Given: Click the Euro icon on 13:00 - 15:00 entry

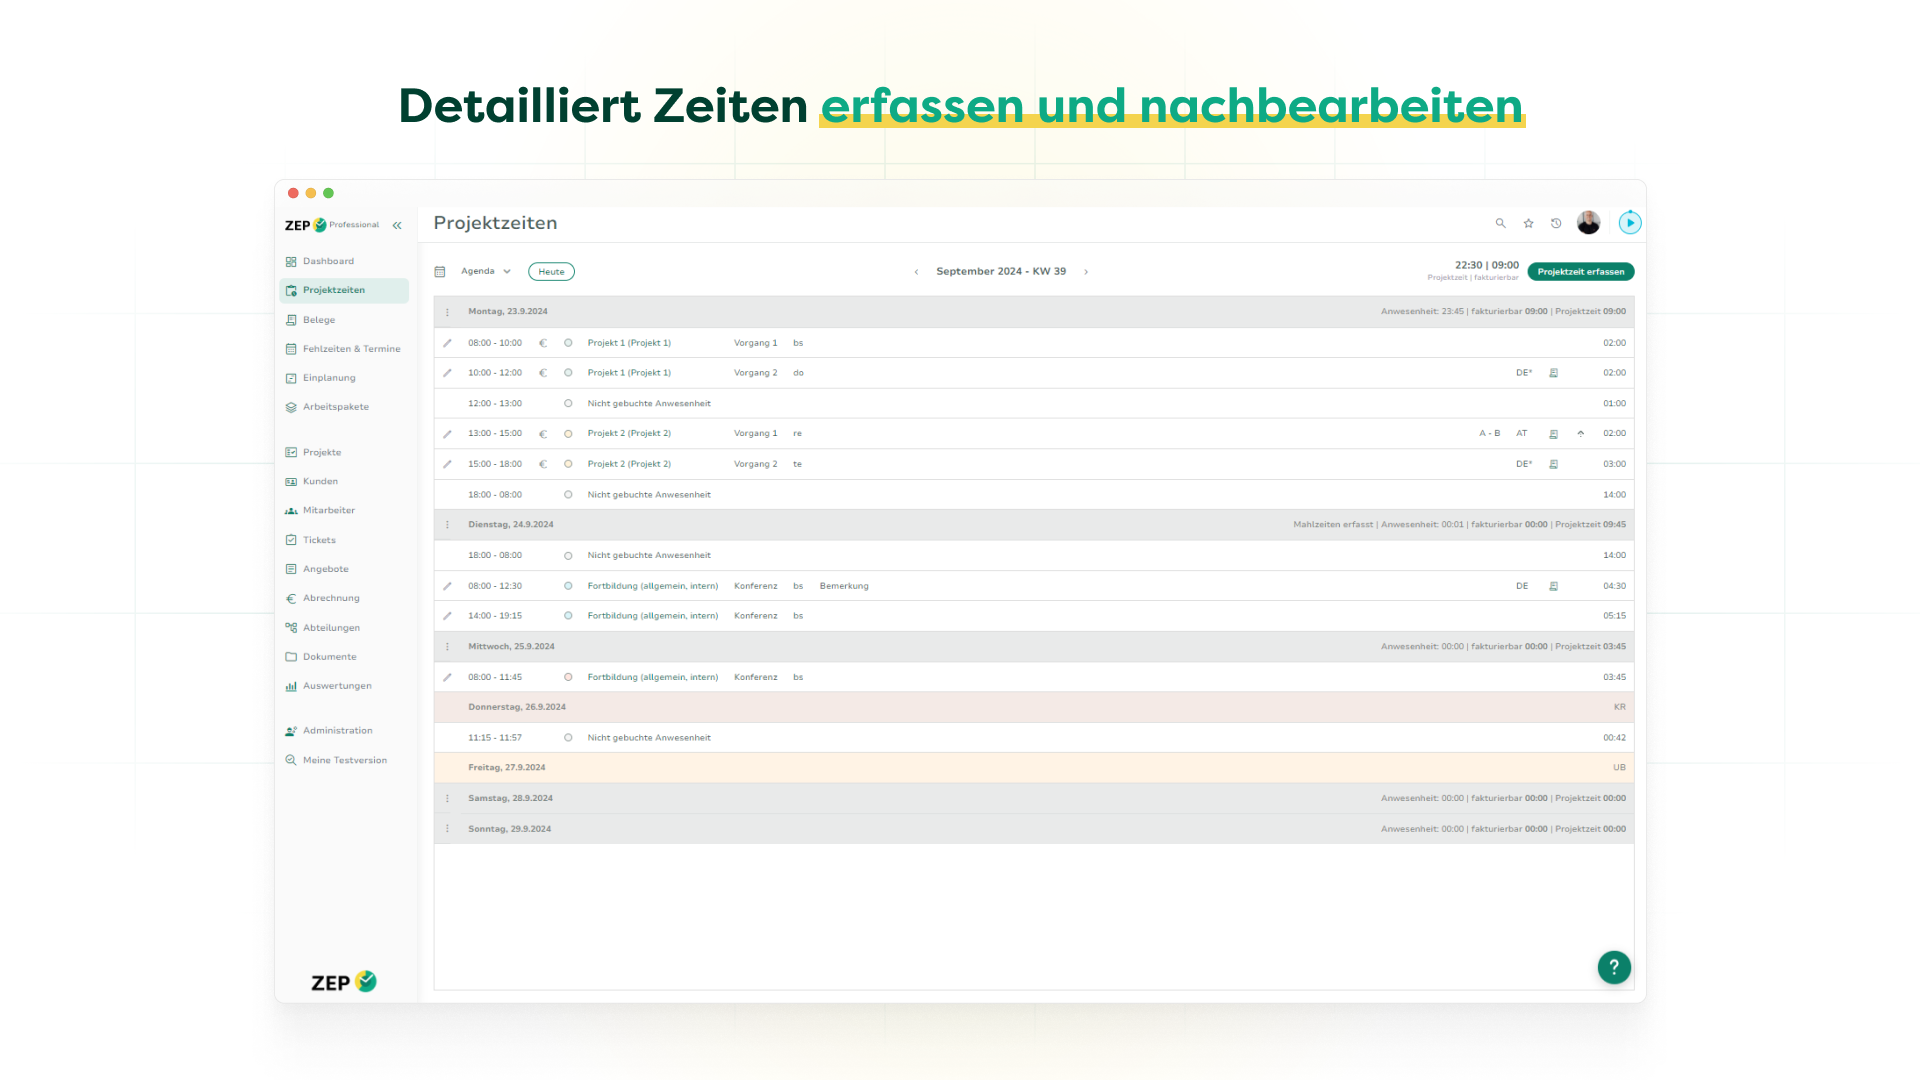Looking at the screenshot, I should (x=543, y=434).
